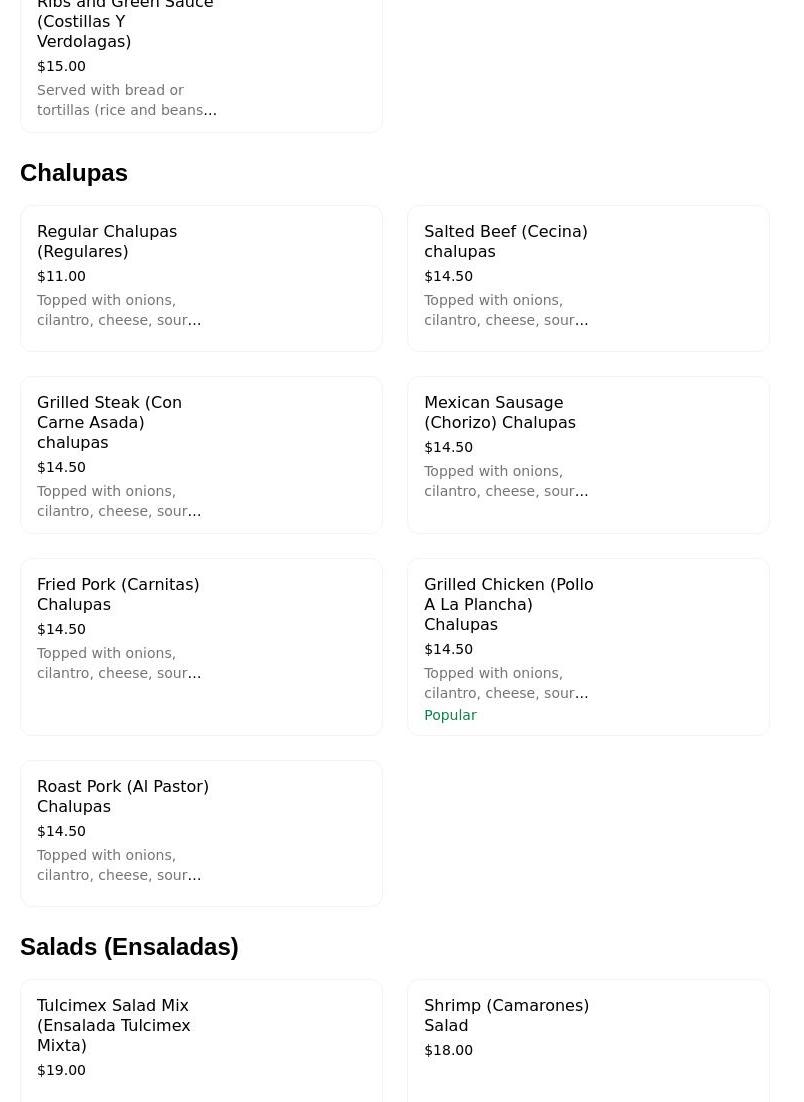Open Tulcimex Salad Mix item
Image resolution: width=804 pixels, height=1102 pixels.
tap(113, 1025)
